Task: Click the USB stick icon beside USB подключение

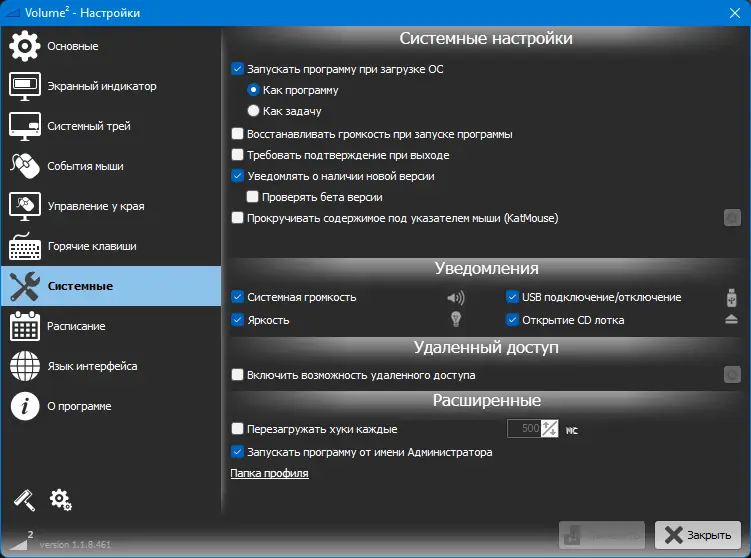Action: click(x=731, y=297)
